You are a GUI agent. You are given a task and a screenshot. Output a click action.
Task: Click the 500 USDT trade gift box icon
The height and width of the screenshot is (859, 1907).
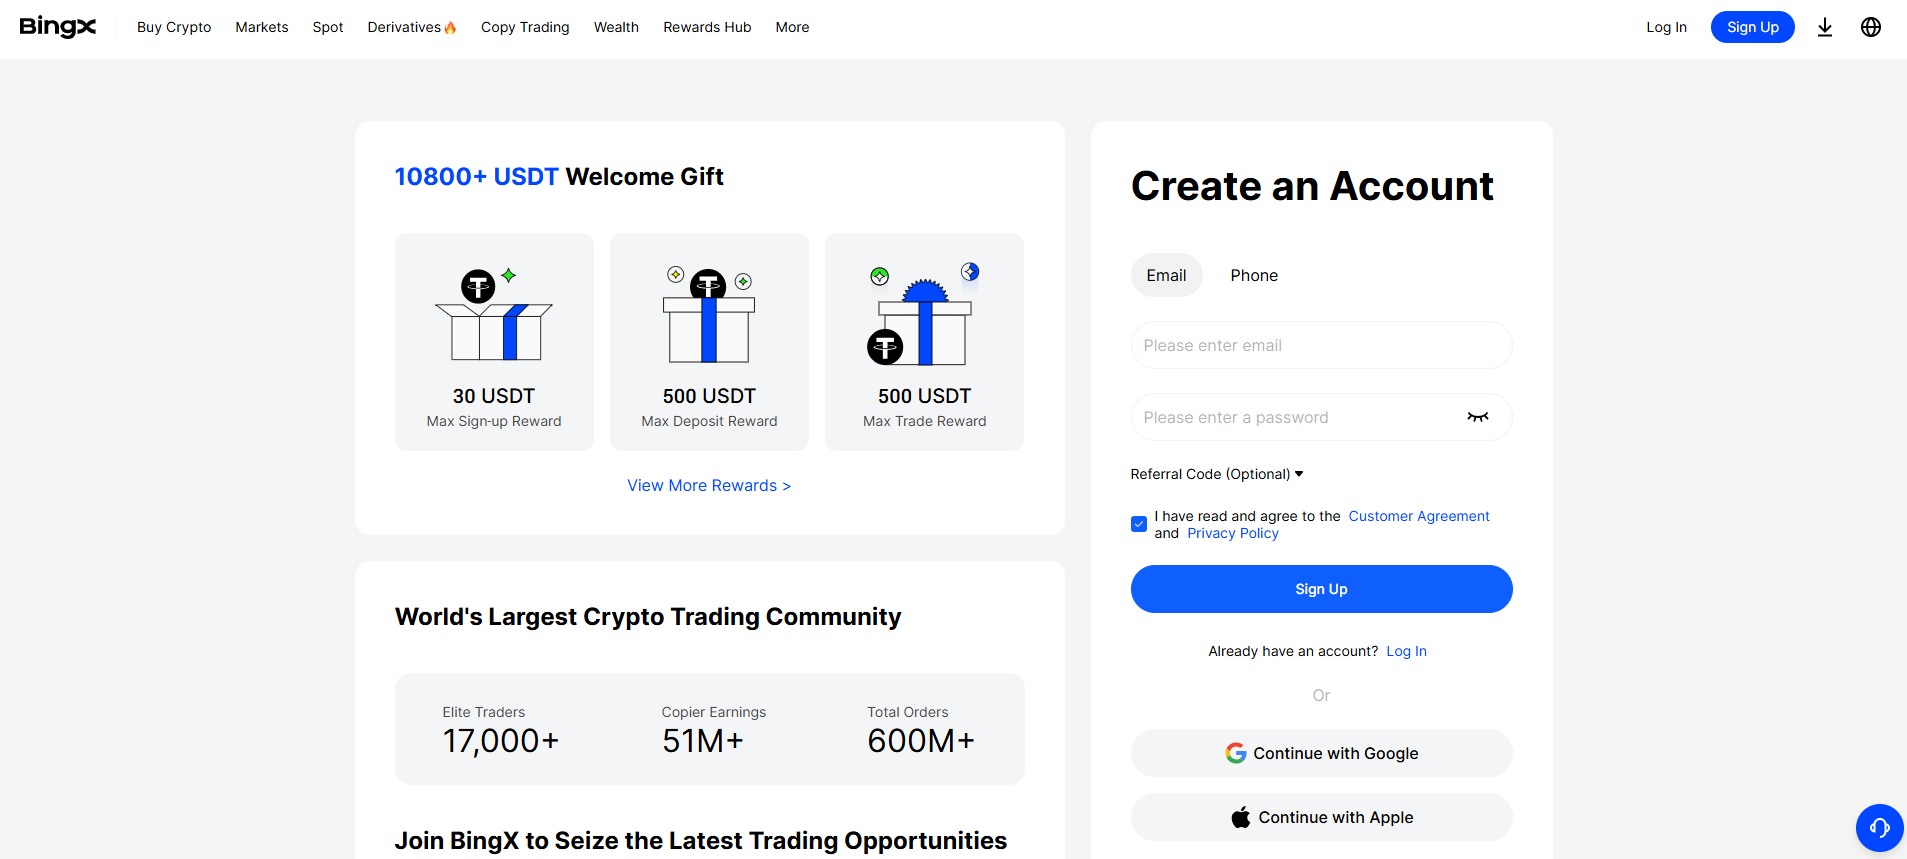click(x=923, y=315)
